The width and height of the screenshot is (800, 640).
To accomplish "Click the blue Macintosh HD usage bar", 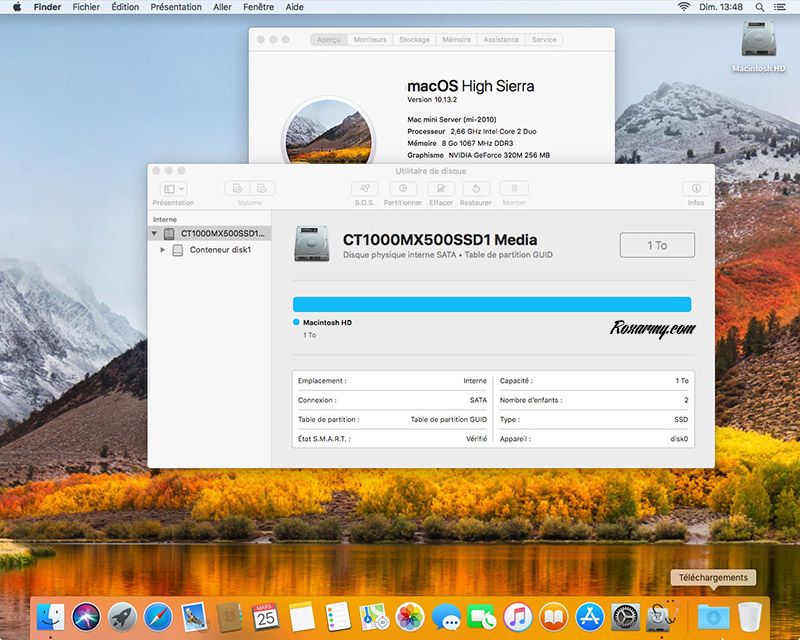I will coord(491,304).
